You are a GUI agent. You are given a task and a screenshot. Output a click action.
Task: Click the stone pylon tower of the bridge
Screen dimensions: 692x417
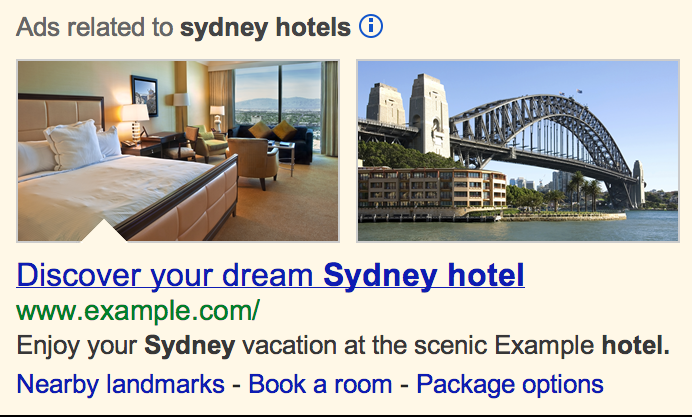pos(427,116)
